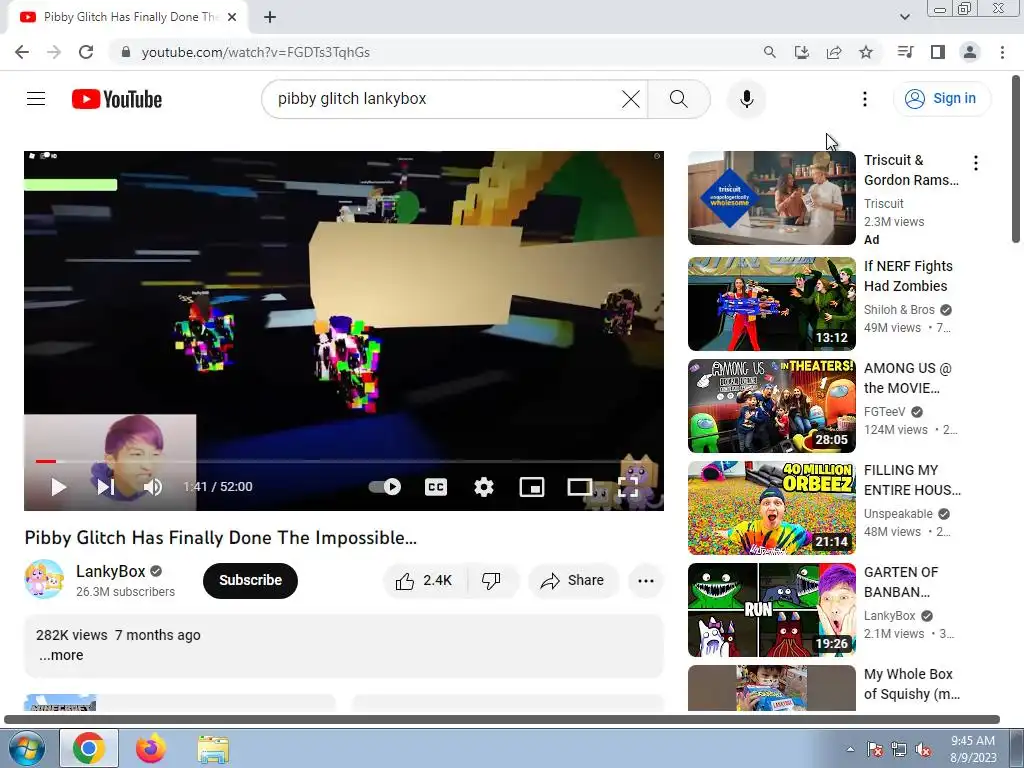Close the Pibby Glitch tab
The width and height of the screenshot is (1024, 768).
click(x=232, y=17)
